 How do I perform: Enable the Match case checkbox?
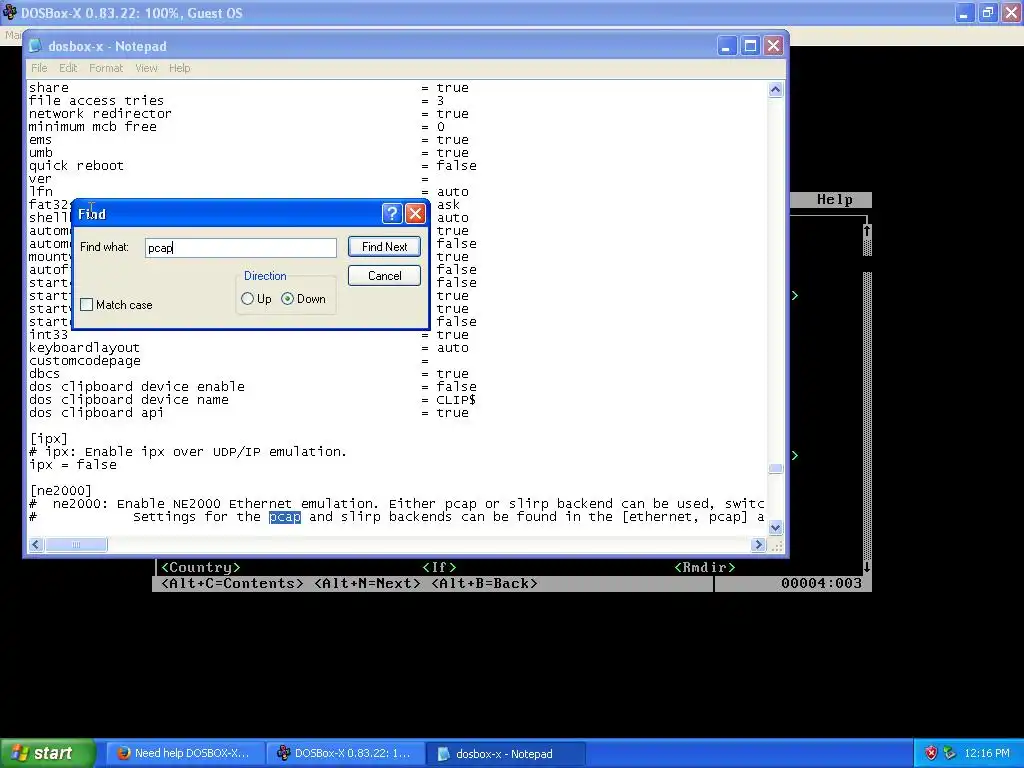point(86,305)
